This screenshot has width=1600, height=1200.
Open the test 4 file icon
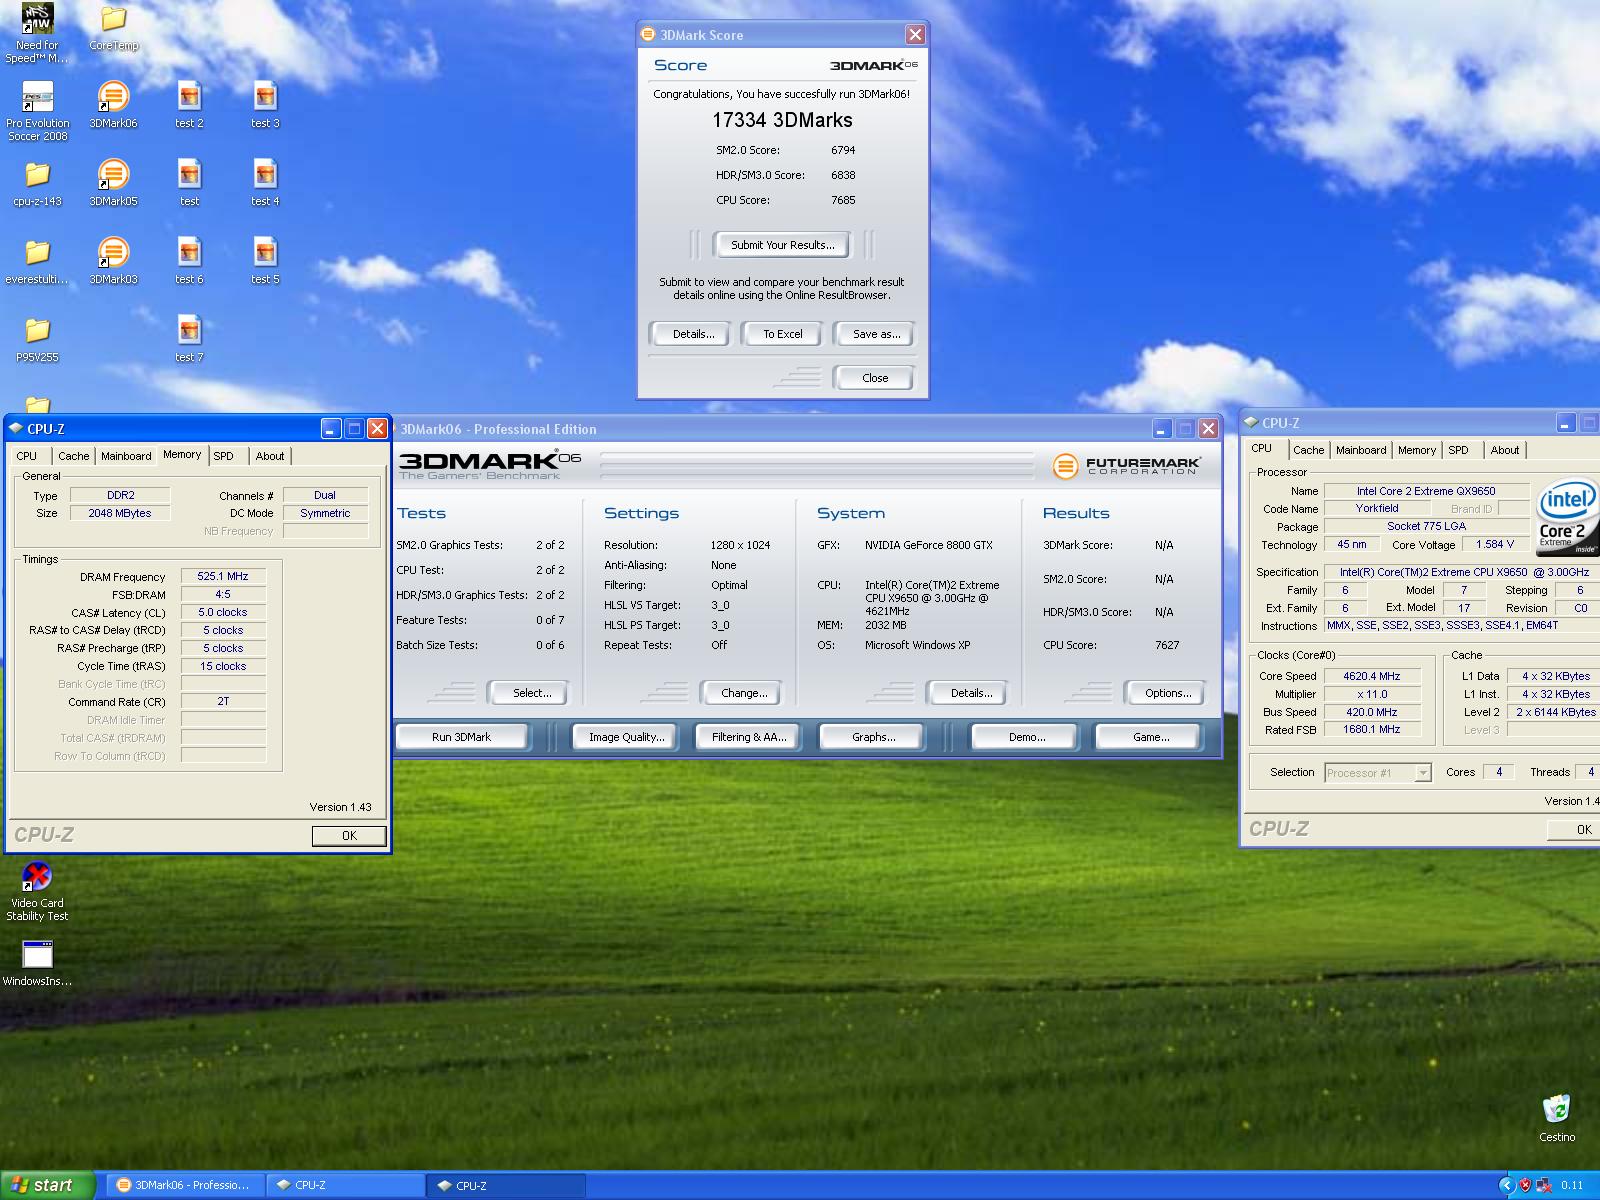265,182
